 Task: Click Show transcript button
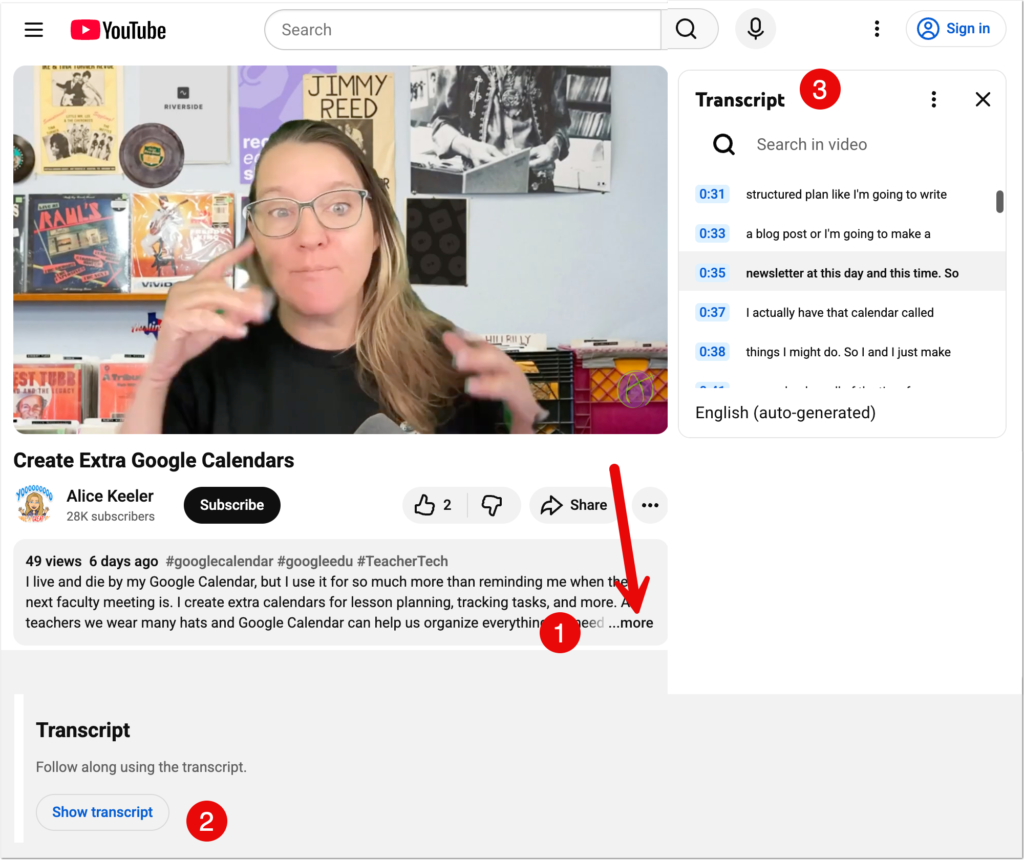pyautogui.click(x=102, y=812)
